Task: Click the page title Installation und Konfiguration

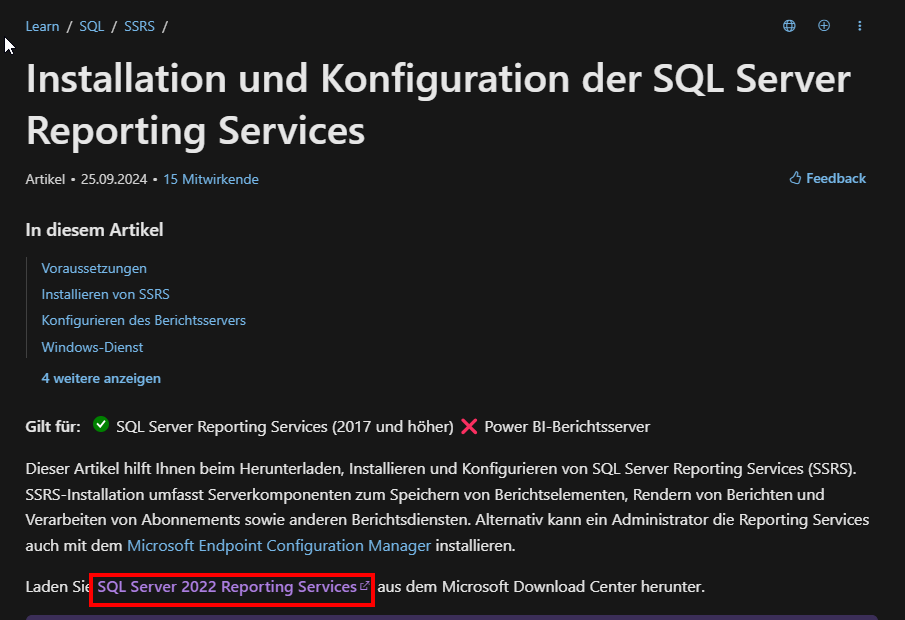Action: tap(438, 104)
